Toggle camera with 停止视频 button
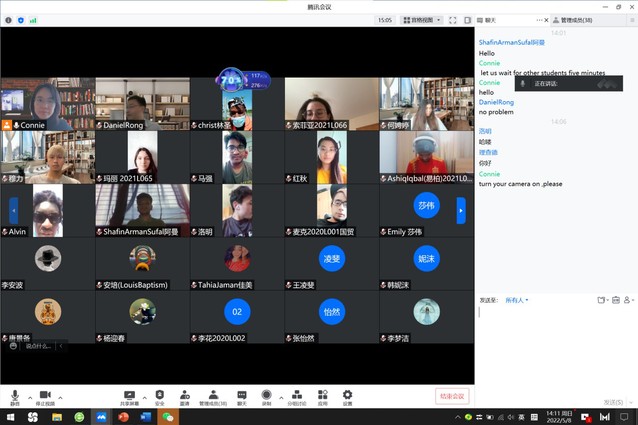Viewport: 638px width, 425px height. tap(45, 396)
